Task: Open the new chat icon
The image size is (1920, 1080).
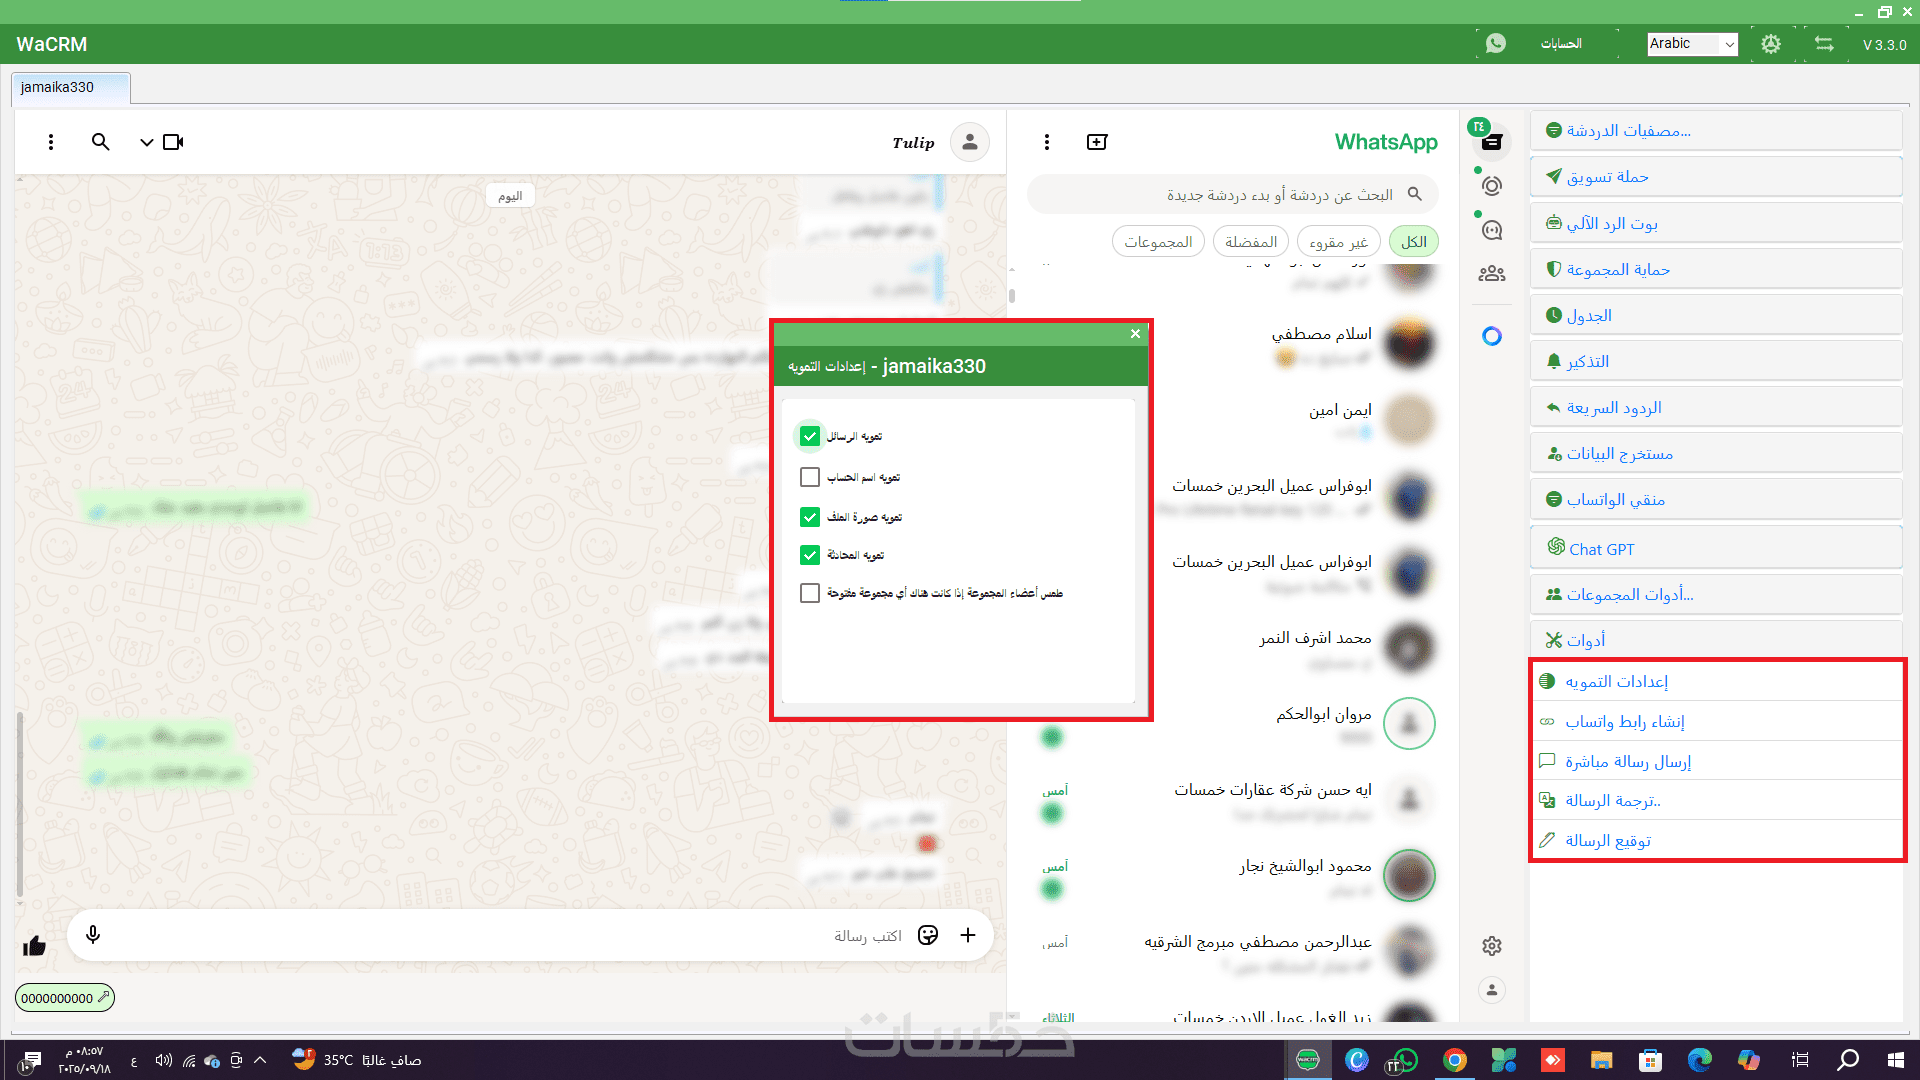Action: click(x=1097, y=142)
